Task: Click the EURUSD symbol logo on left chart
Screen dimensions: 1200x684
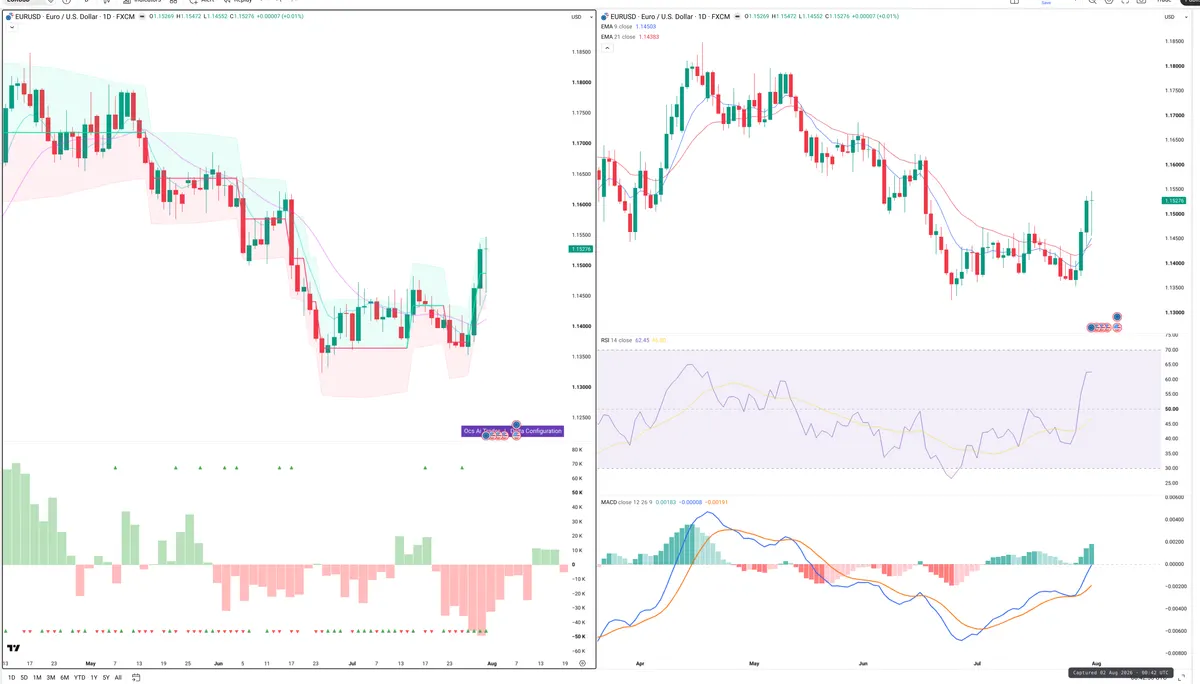Action: [x=9, y=17]
